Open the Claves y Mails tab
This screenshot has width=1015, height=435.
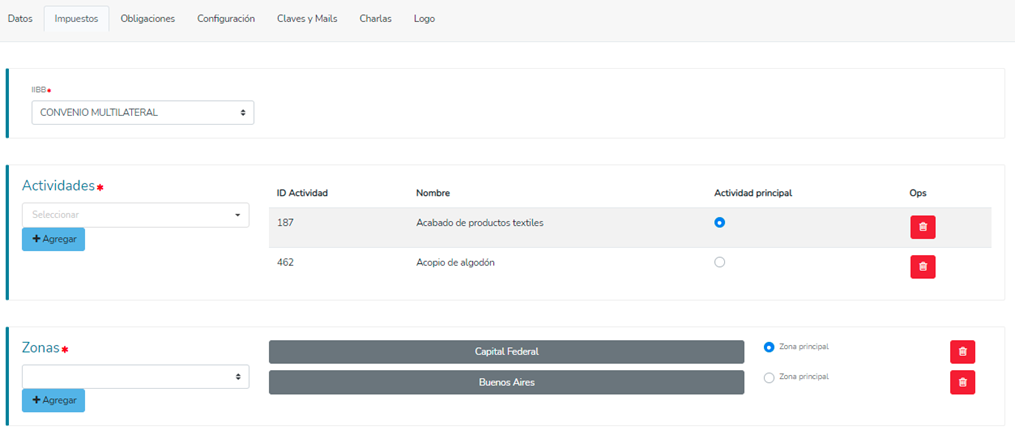[307, 19]
